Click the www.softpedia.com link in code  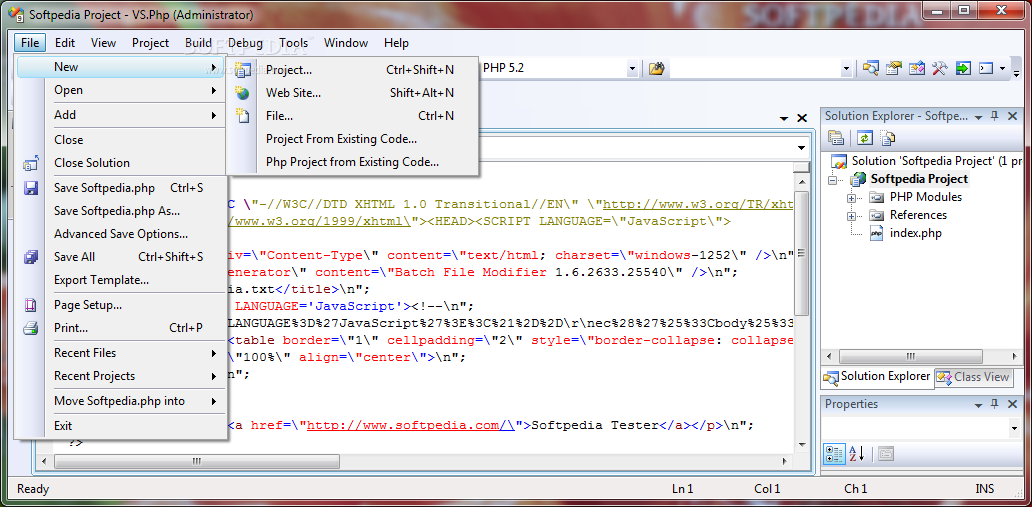click(410, 425)
